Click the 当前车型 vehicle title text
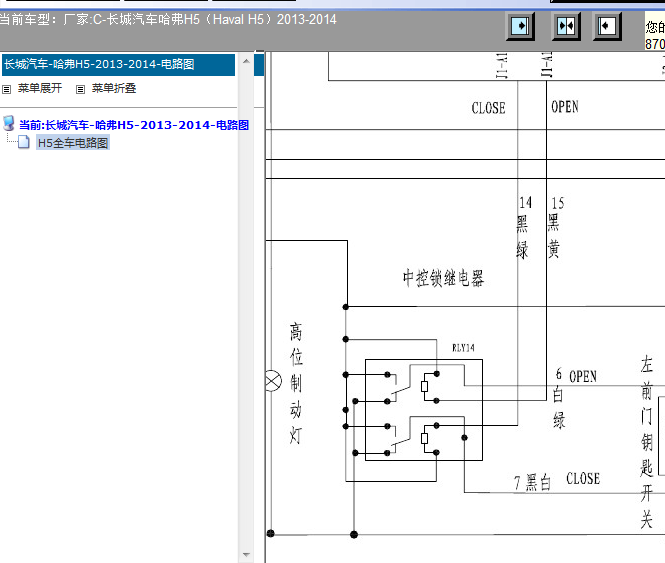Viewport: 665px width, 563px height. 168,20
